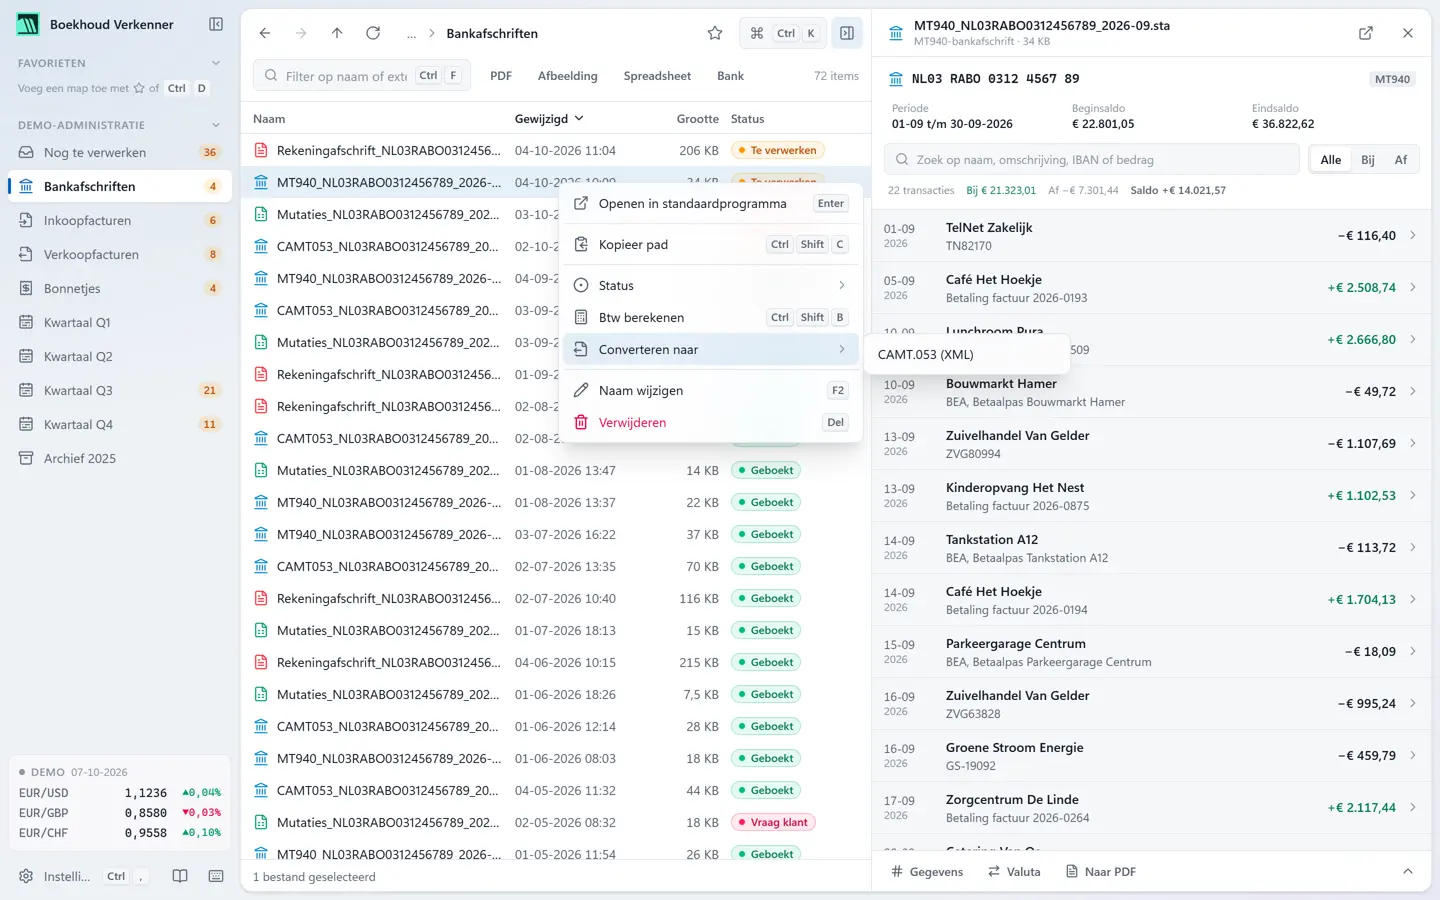The image size is (1440, 900).
Task: Collapse the Demo-administratie section
Action: click(216, 125)
